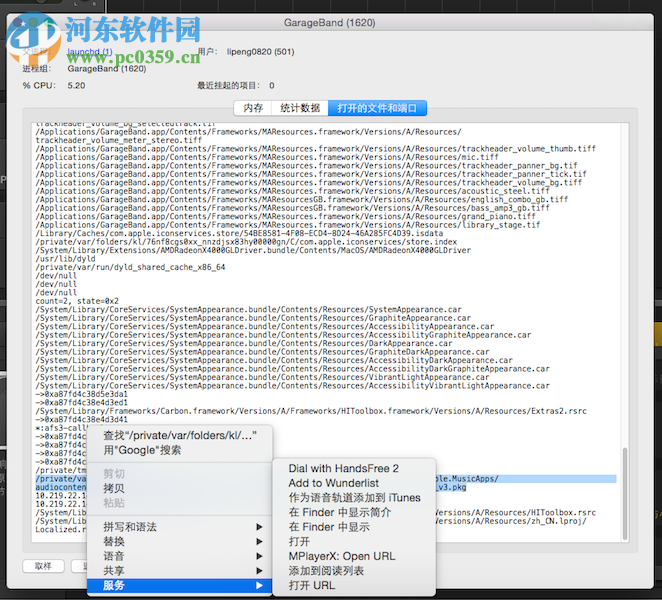
Task: Click the line ending in AMDRadeonX4000GLDriver
Action: 253,250
